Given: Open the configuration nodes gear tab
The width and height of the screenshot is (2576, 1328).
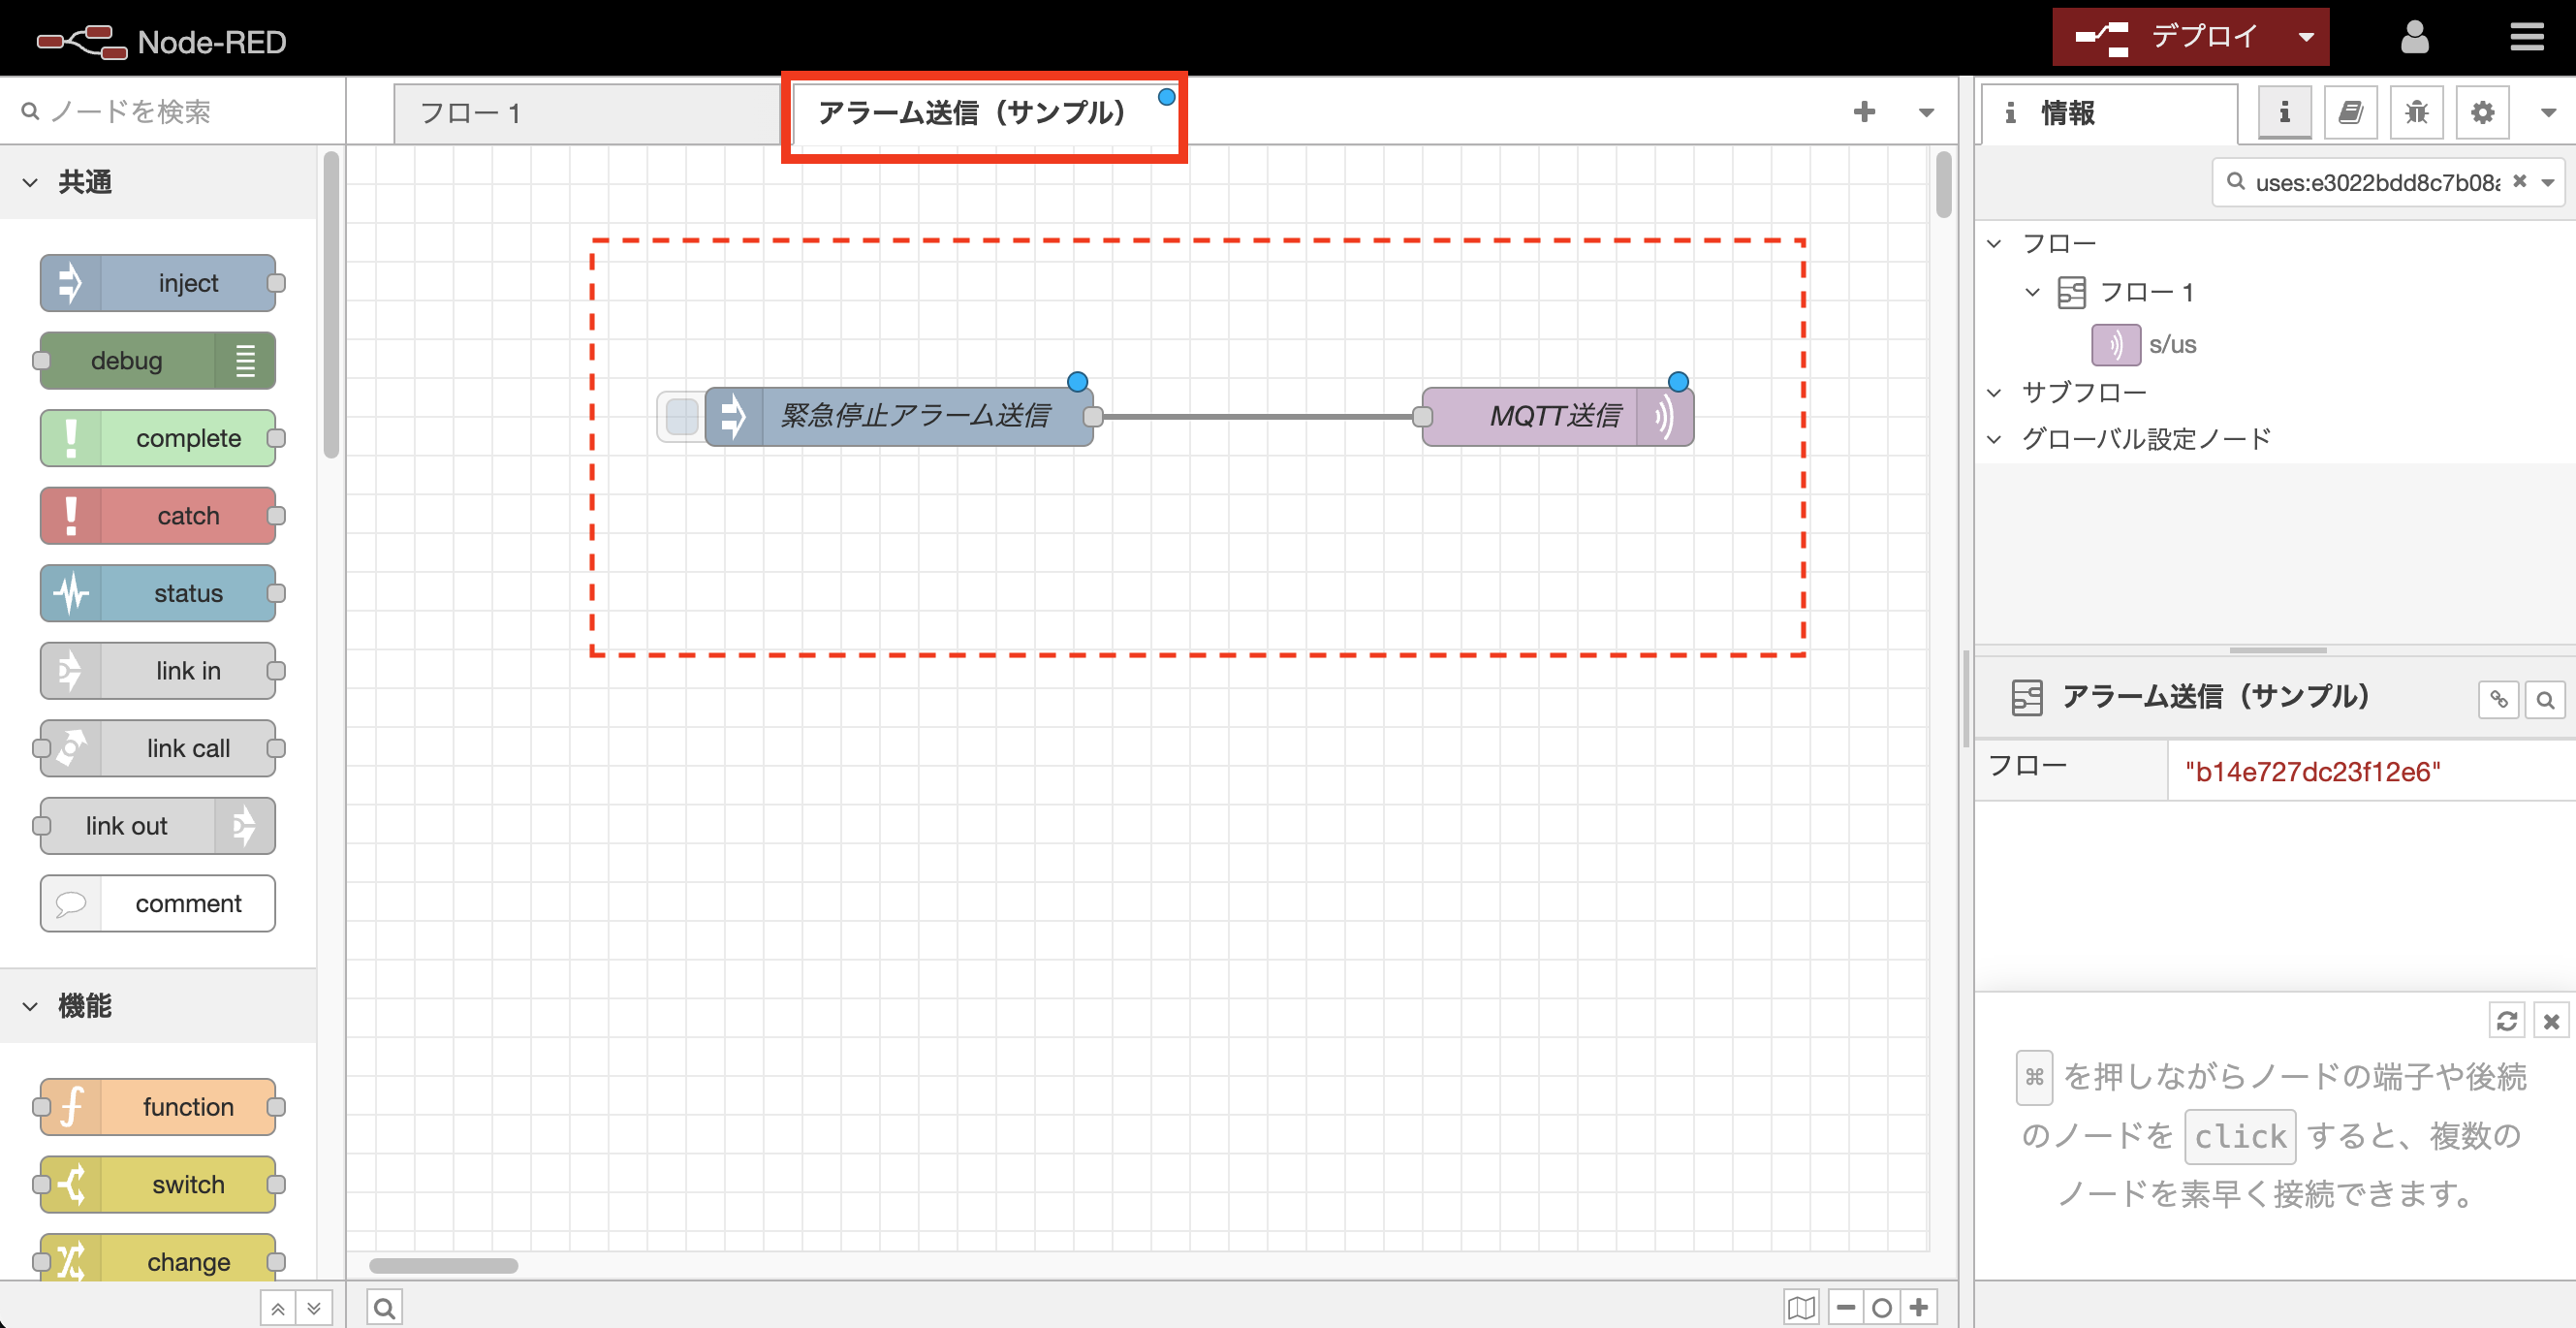Looking at the screenshot, I should [2482, 112].
